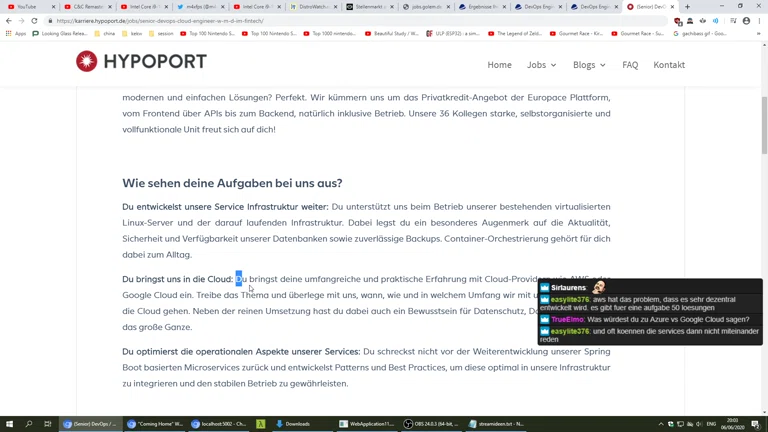Open the Windows Start menu
Image resolution: width=768 pixels, height=432 pixels.
(9, 424)
